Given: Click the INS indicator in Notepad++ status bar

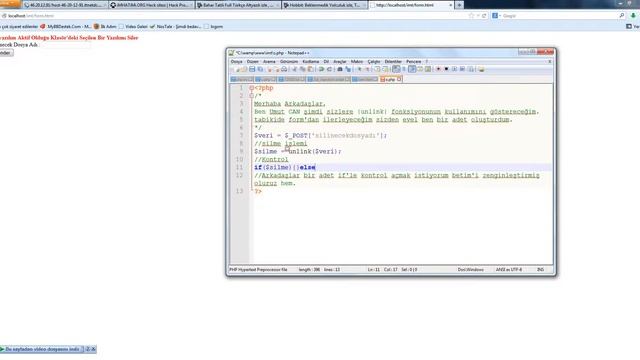Looking at the screenshot, I should [x=540, y=270].
